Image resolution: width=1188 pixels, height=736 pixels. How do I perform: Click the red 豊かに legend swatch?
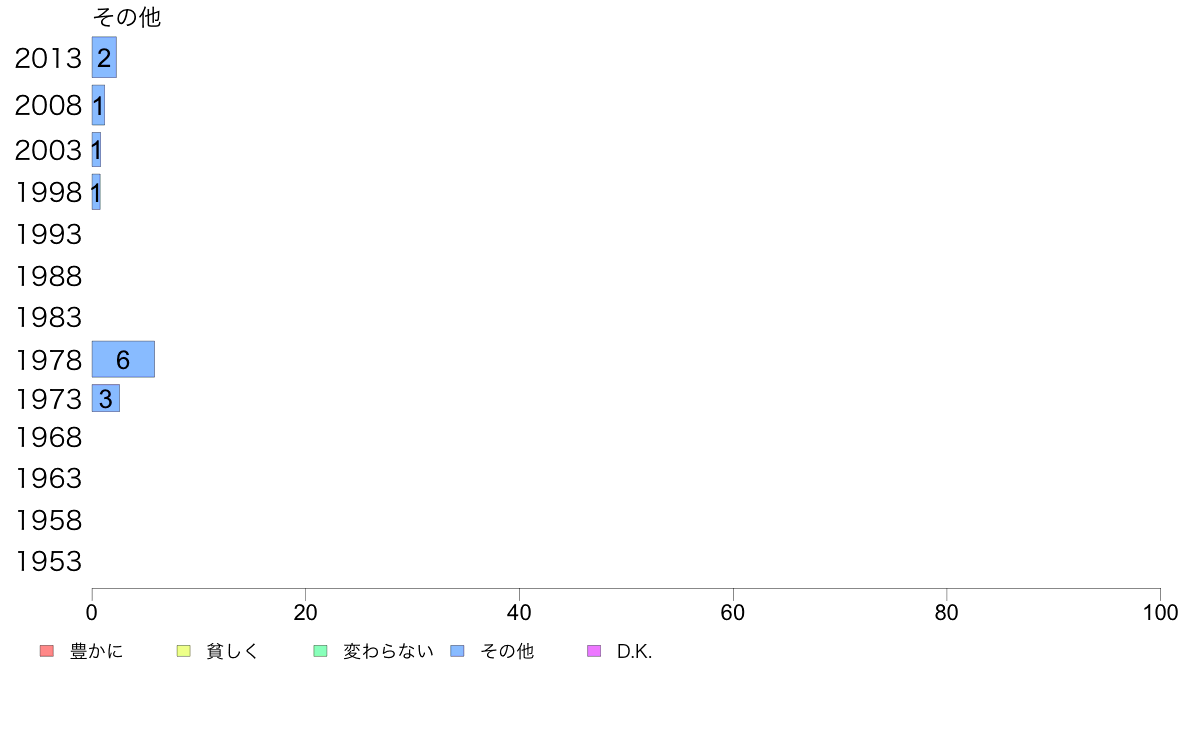(47, 650)
